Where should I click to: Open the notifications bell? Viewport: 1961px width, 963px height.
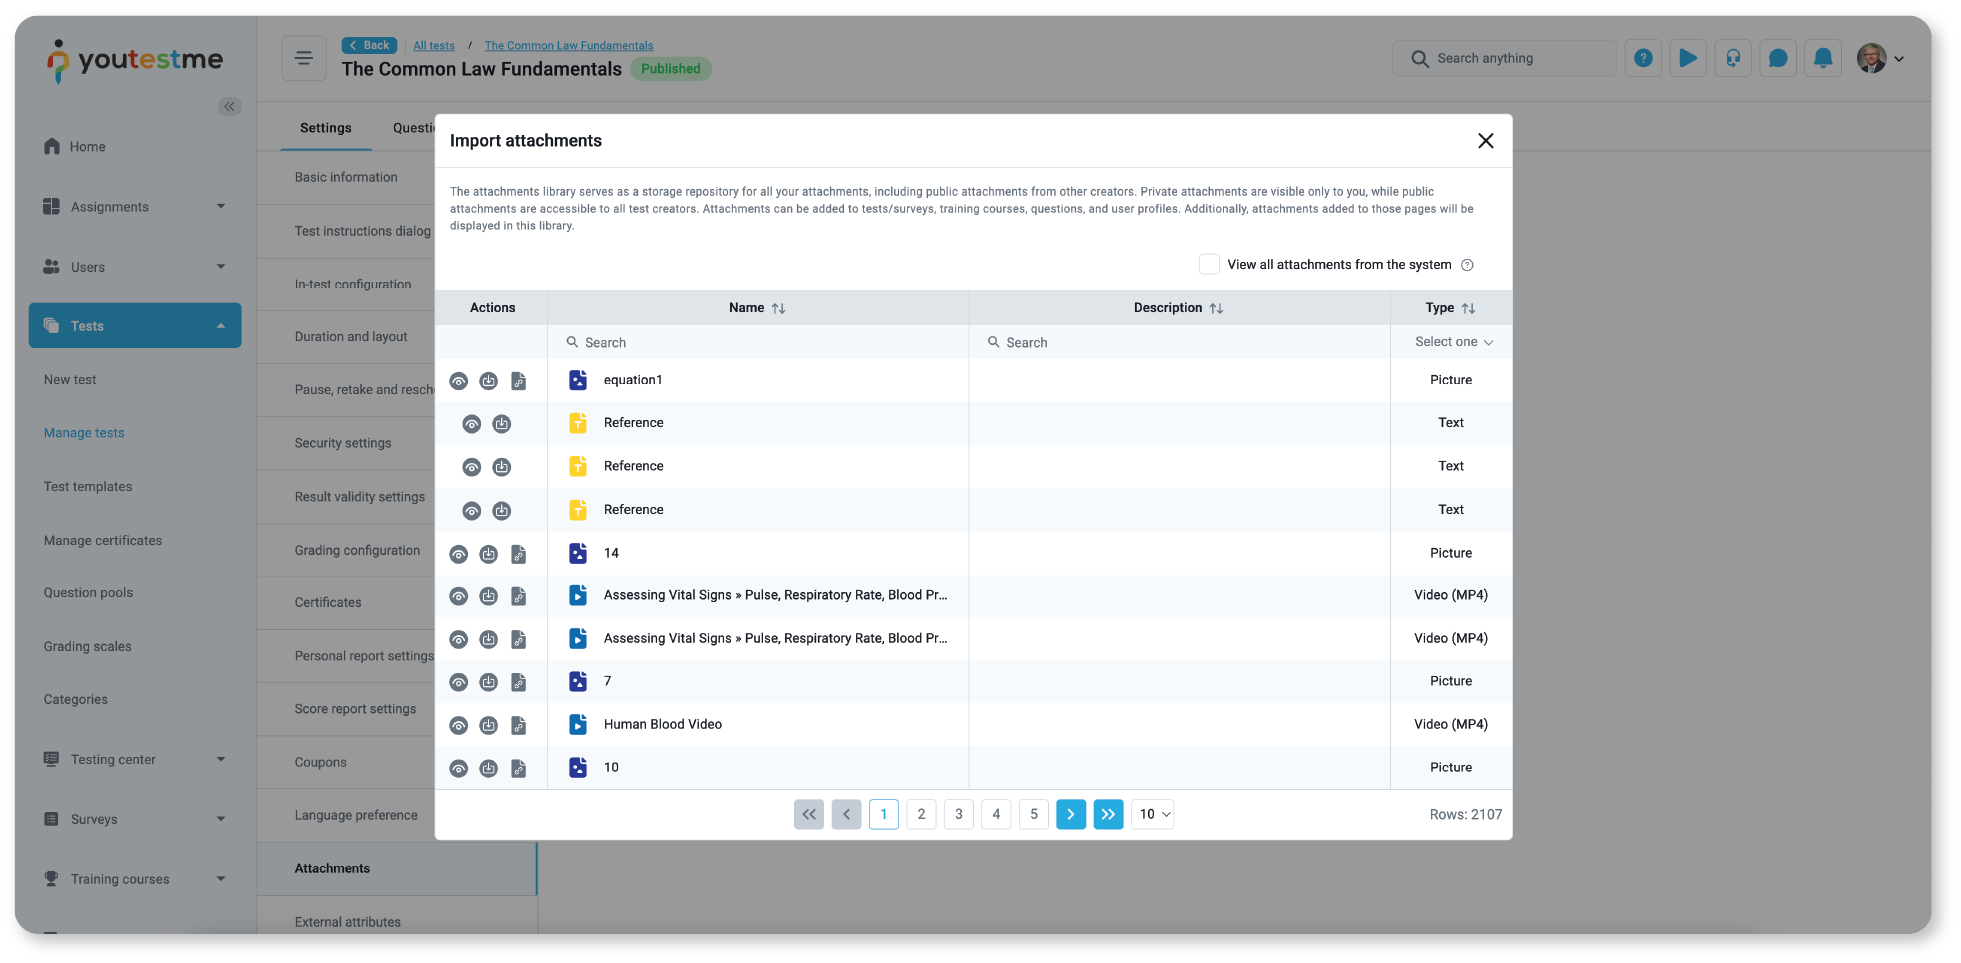pos(1823,58)
